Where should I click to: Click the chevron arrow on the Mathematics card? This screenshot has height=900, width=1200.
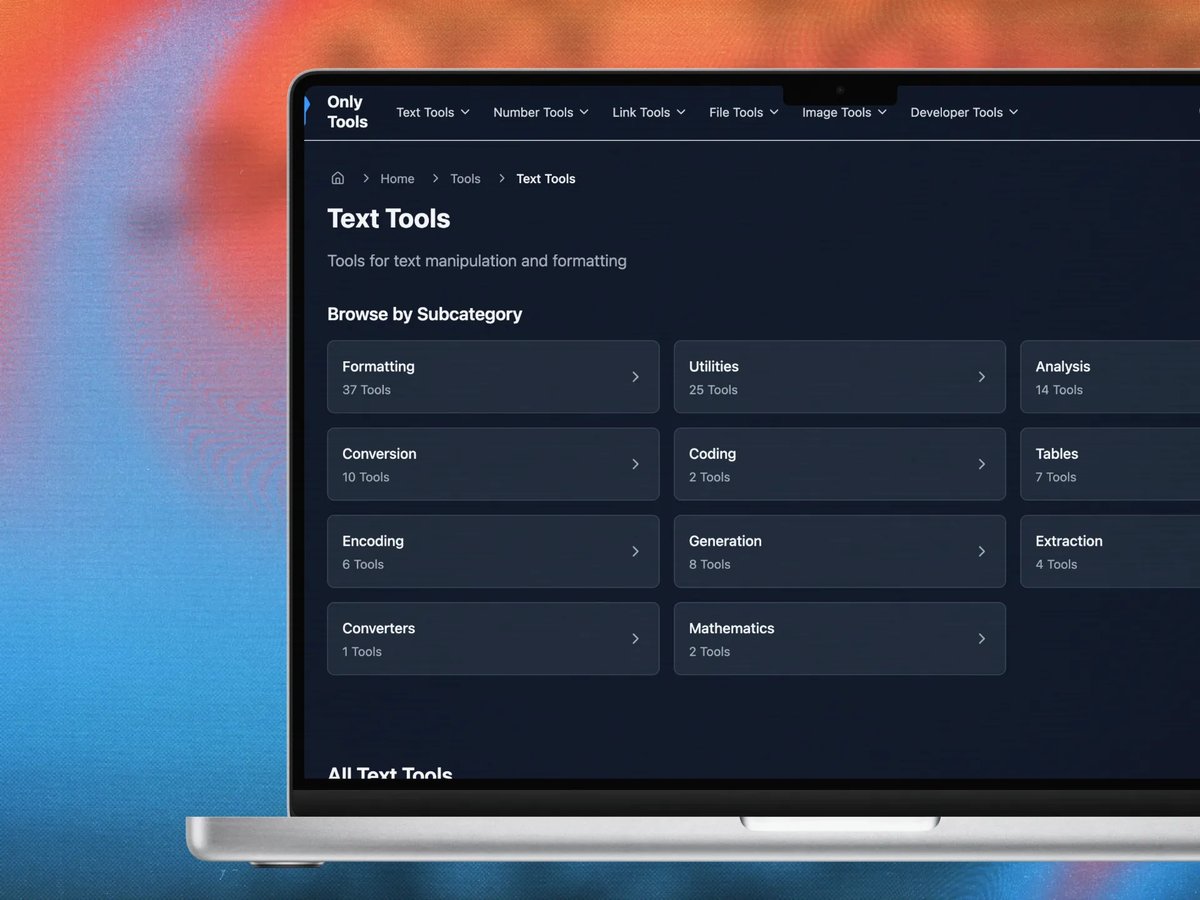pos(982,639)
